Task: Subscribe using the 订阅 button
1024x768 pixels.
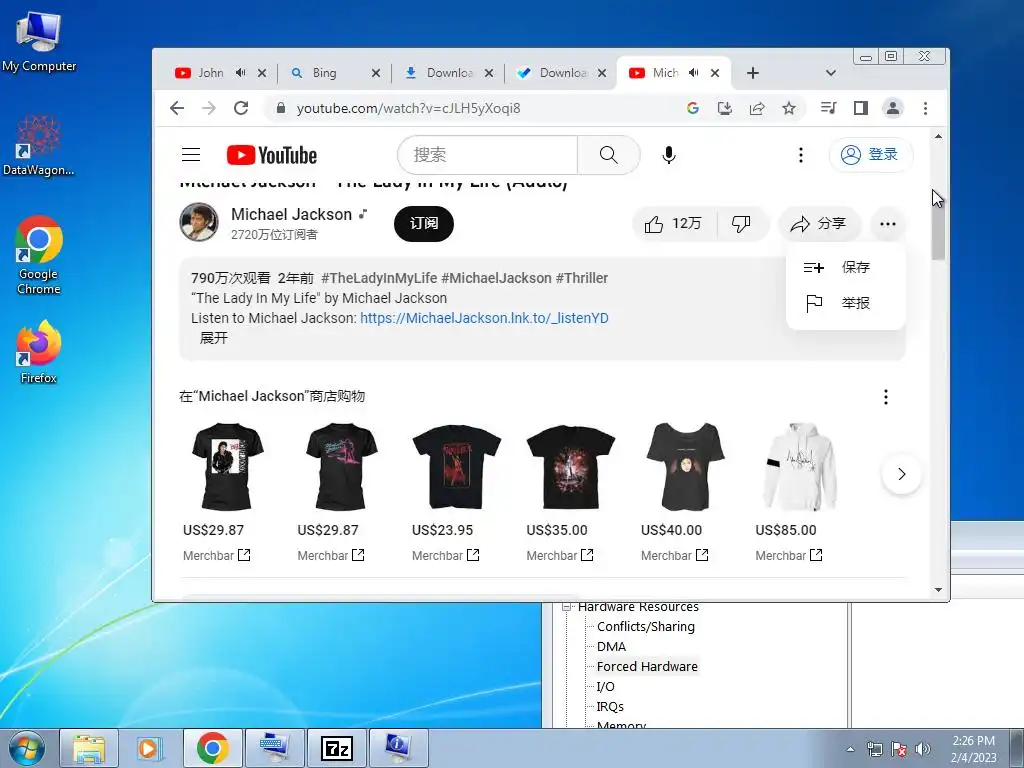Action: [x=424, y=223]
